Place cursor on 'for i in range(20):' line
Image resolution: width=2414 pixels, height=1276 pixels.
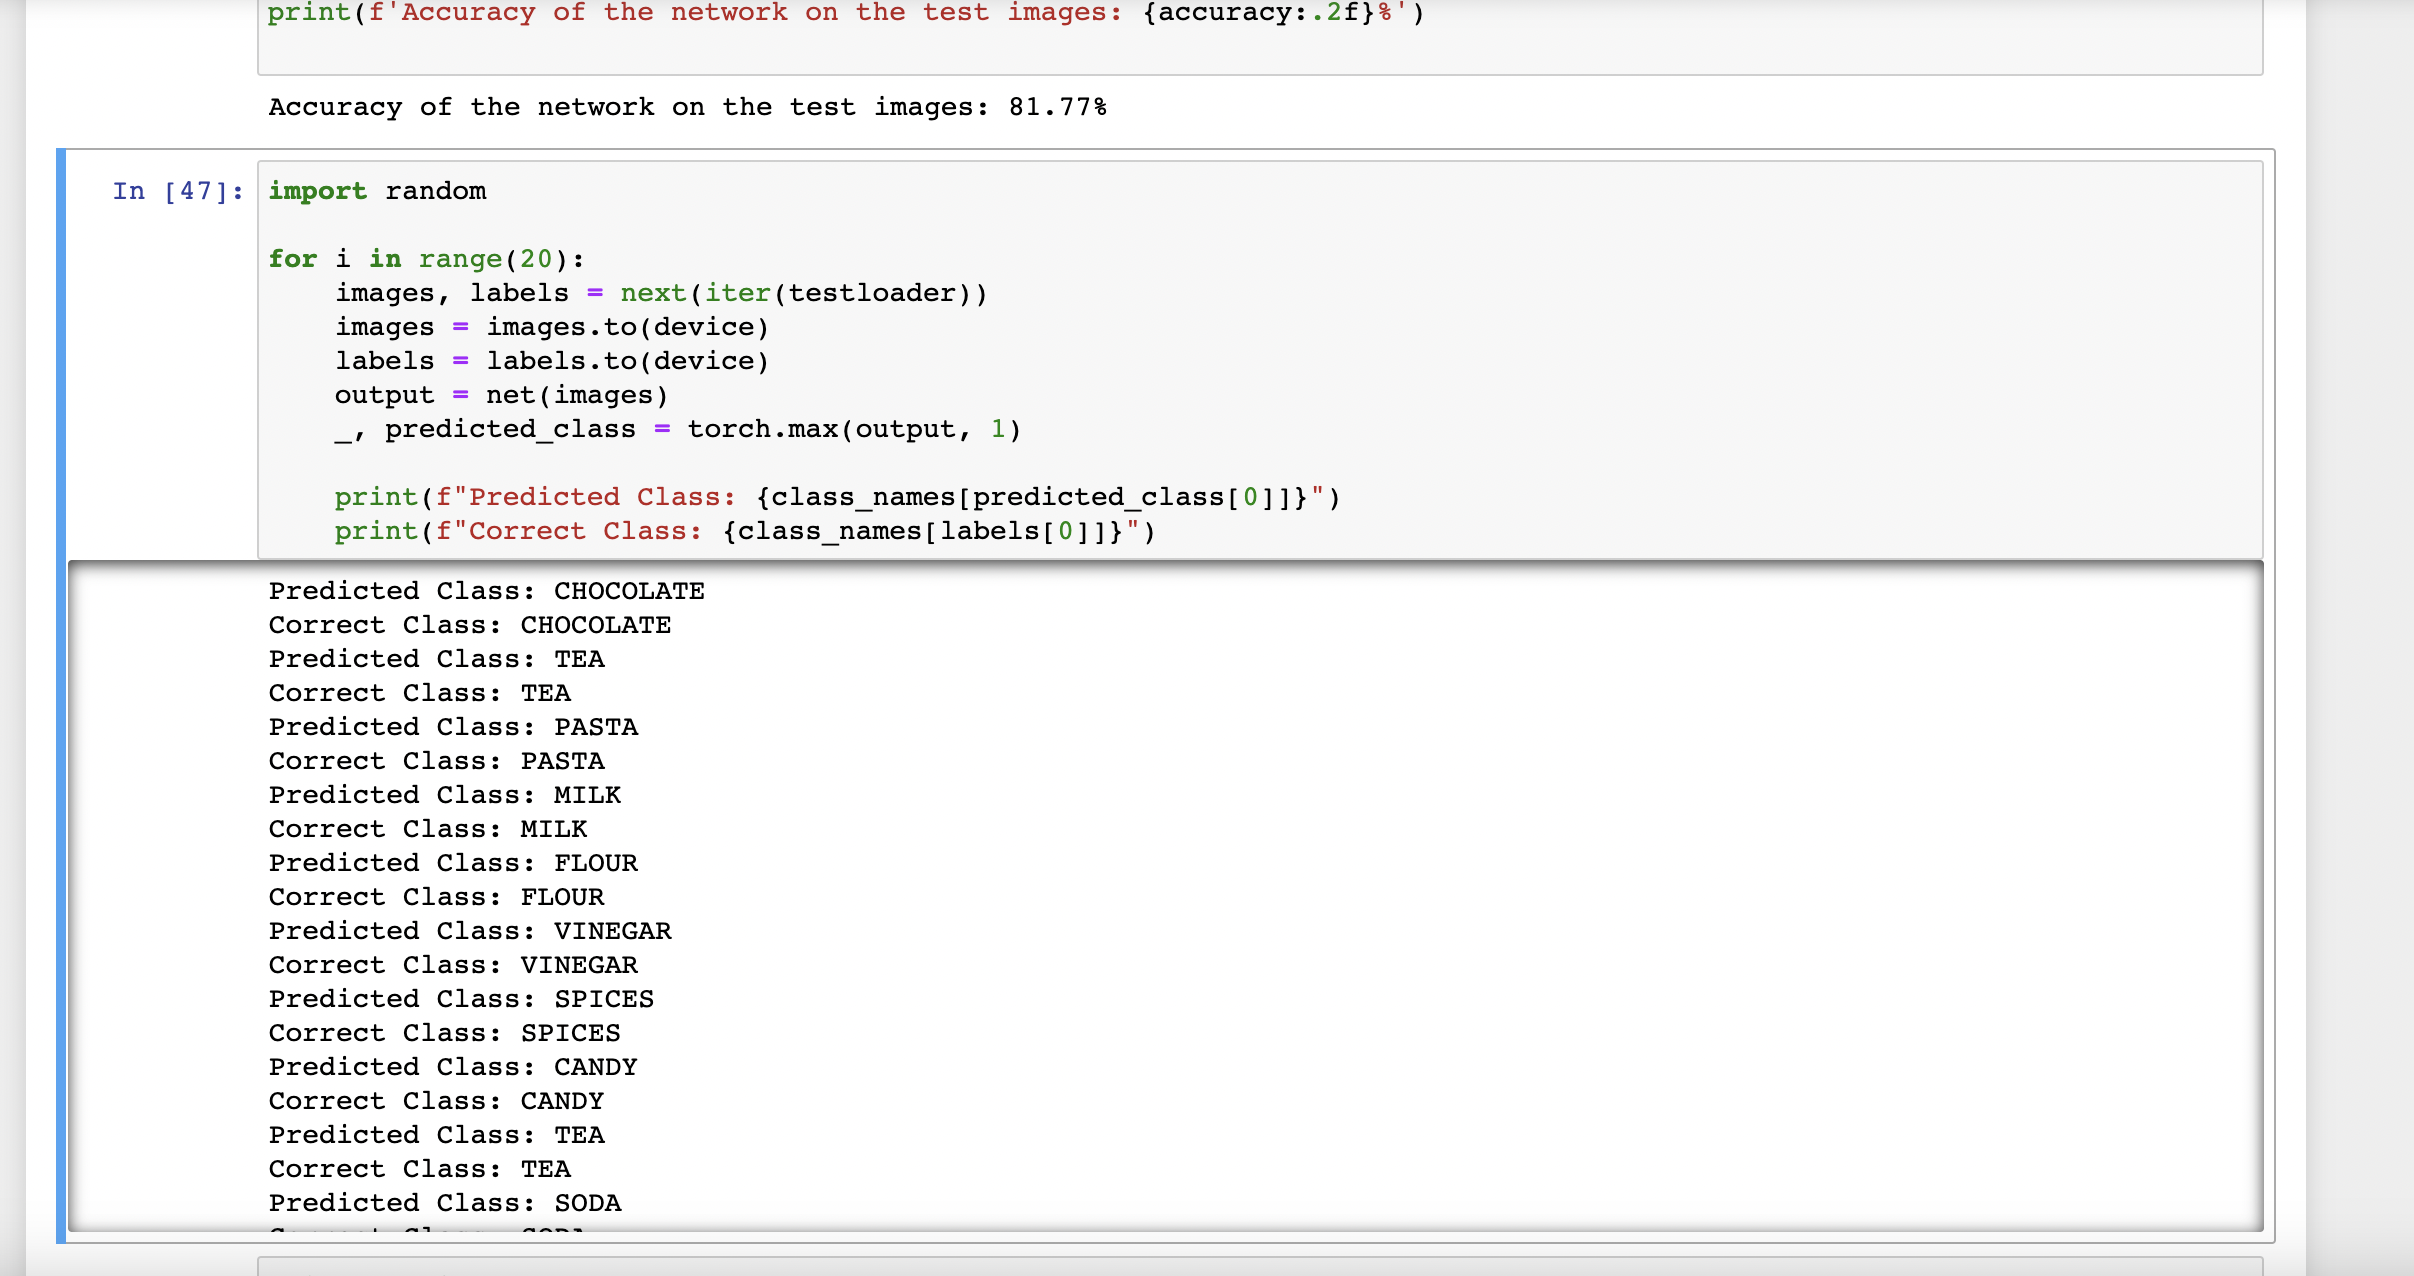(x=426, y=259)
